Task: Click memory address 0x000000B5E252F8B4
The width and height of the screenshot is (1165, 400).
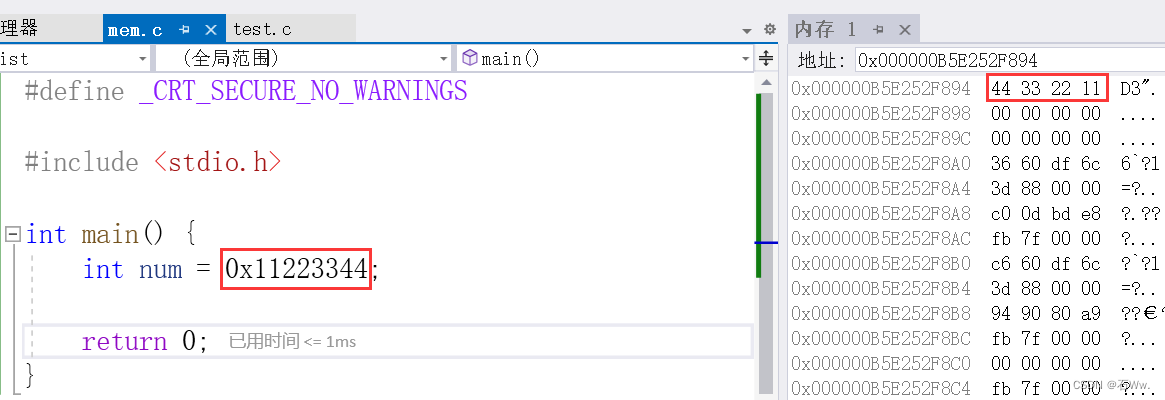Action: point(881,288)
